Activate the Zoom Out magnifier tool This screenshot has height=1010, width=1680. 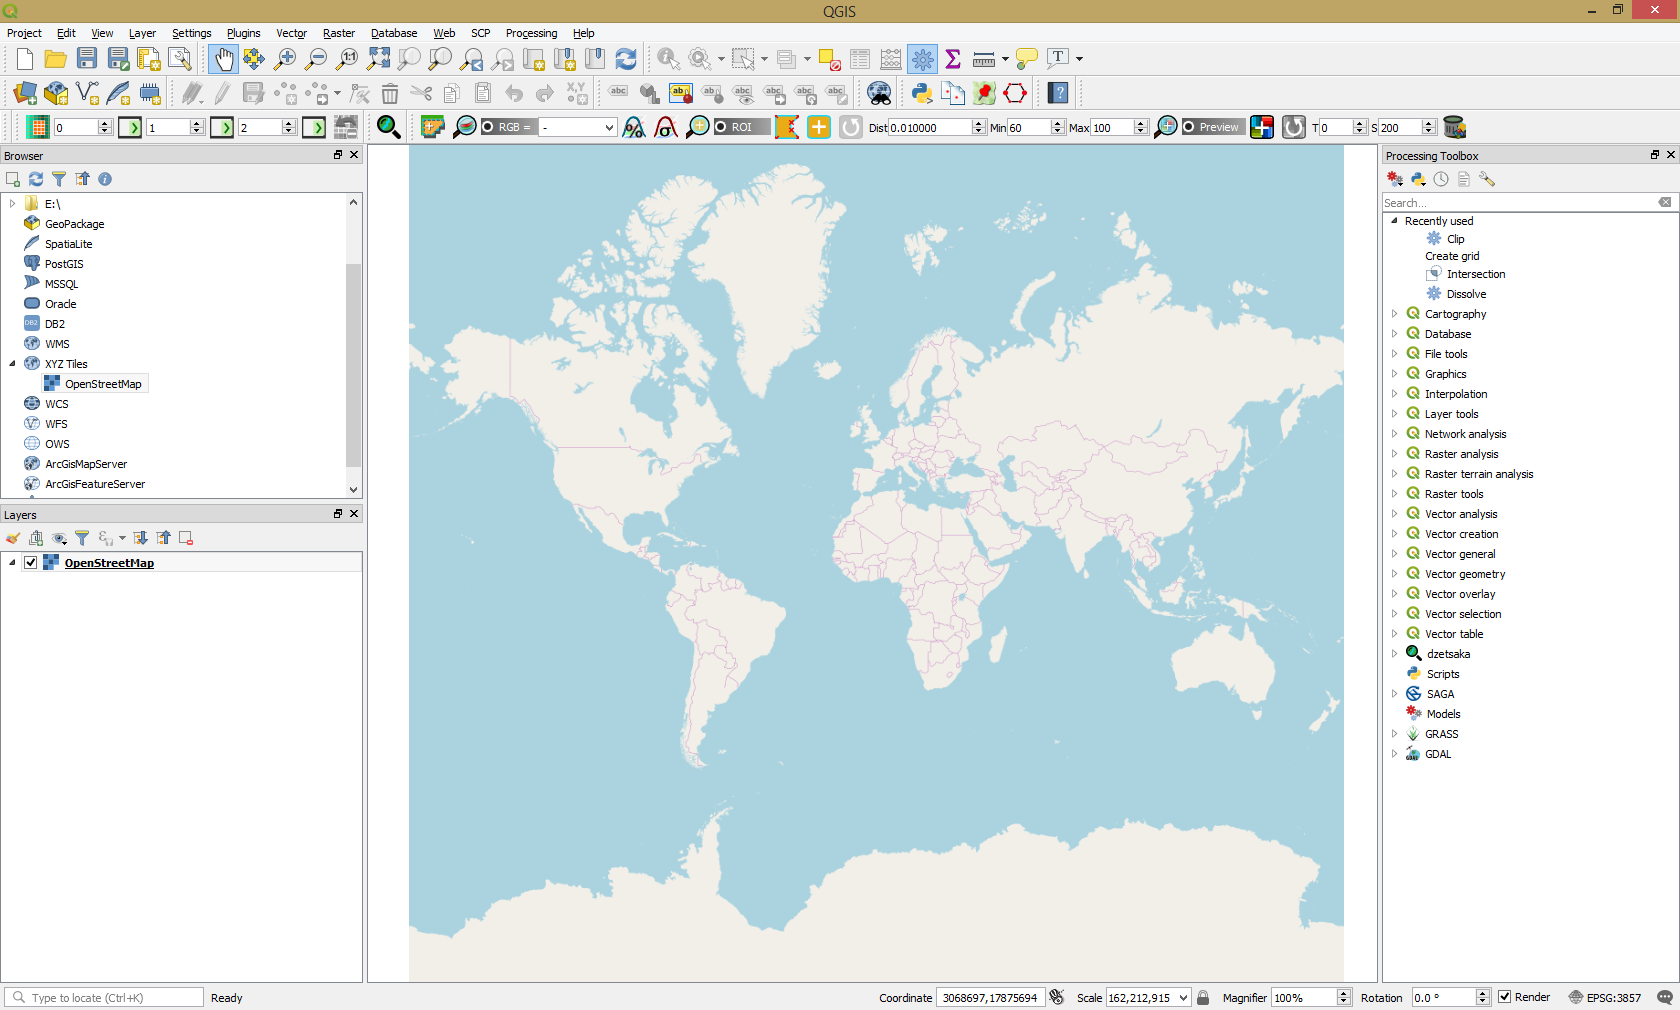(316, 59)
